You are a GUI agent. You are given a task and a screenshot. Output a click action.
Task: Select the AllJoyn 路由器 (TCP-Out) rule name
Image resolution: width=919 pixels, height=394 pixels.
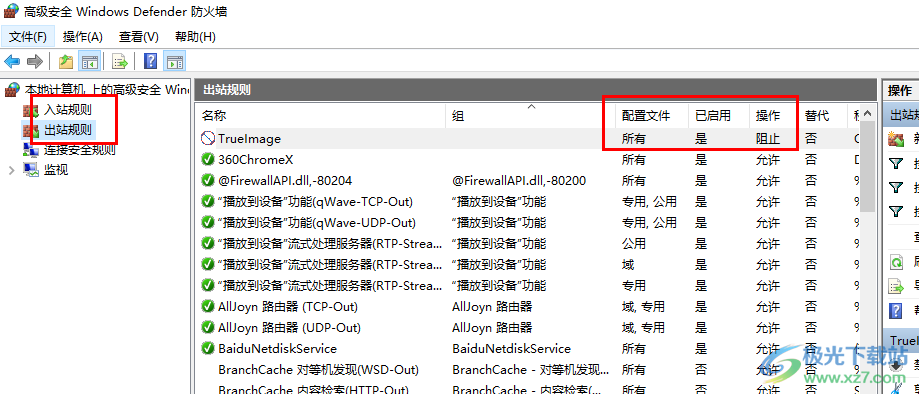tap(288, 306)
